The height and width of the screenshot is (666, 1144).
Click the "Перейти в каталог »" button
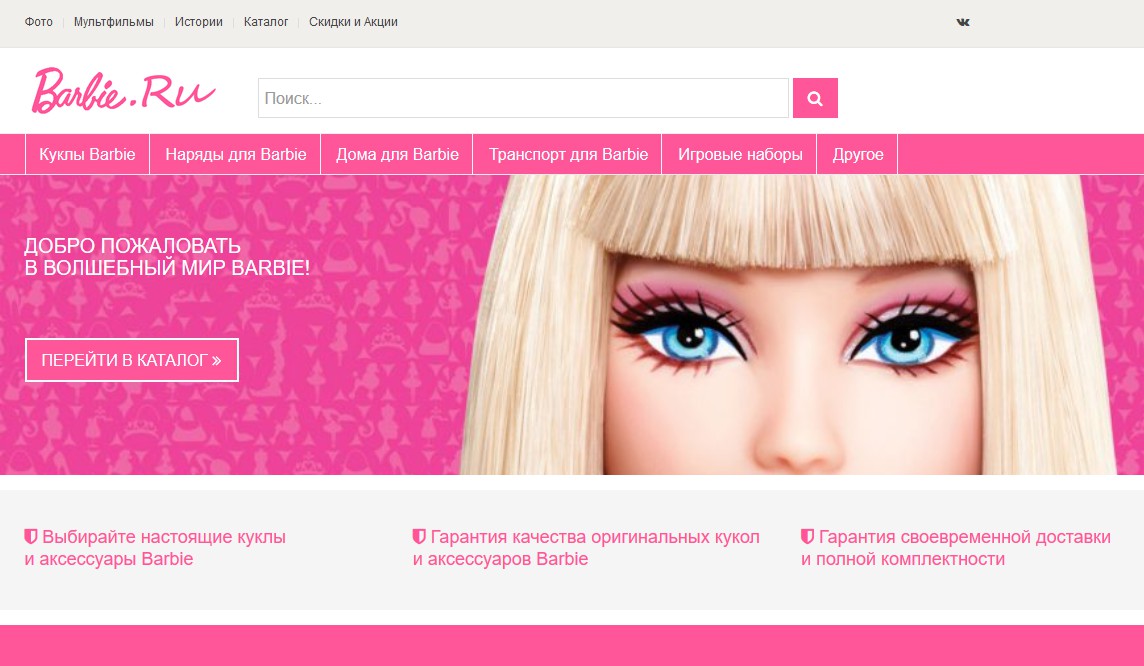coord(132,360)
